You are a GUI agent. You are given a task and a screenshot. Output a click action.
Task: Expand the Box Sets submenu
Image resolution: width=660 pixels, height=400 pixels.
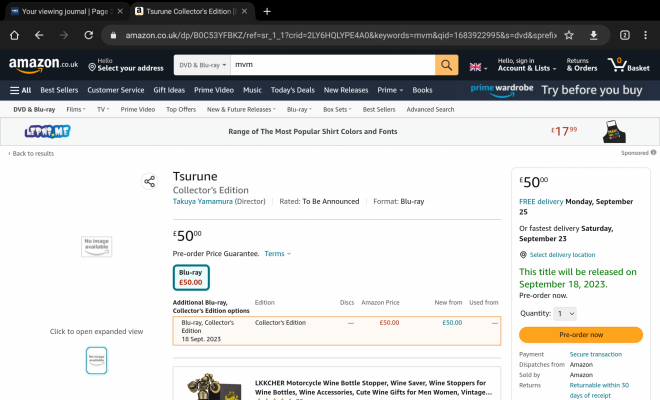pyautogui.click(x=337, y=109)
